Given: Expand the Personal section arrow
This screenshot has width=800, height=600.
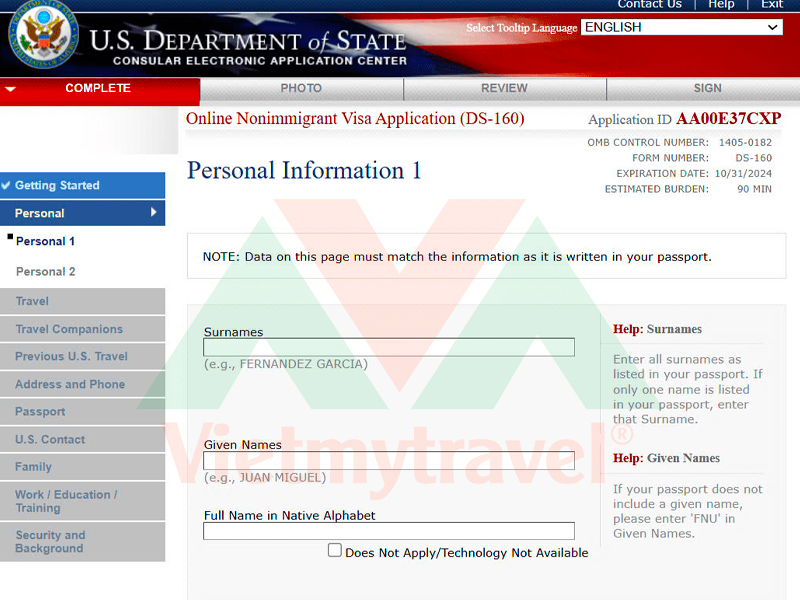Looking at the screenshot, I should [154, 212].
